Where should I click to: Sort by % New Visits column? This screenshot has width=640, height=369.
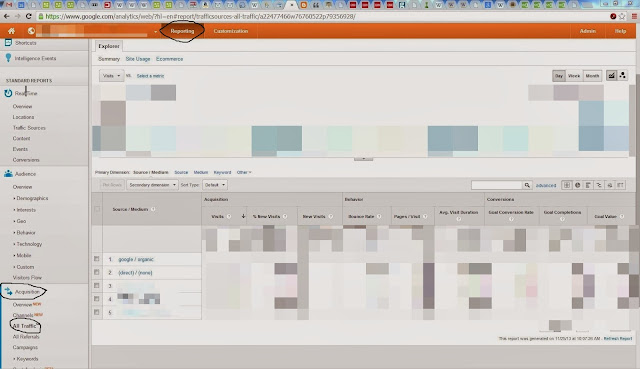pyautogui.click(x=266, y=216)
